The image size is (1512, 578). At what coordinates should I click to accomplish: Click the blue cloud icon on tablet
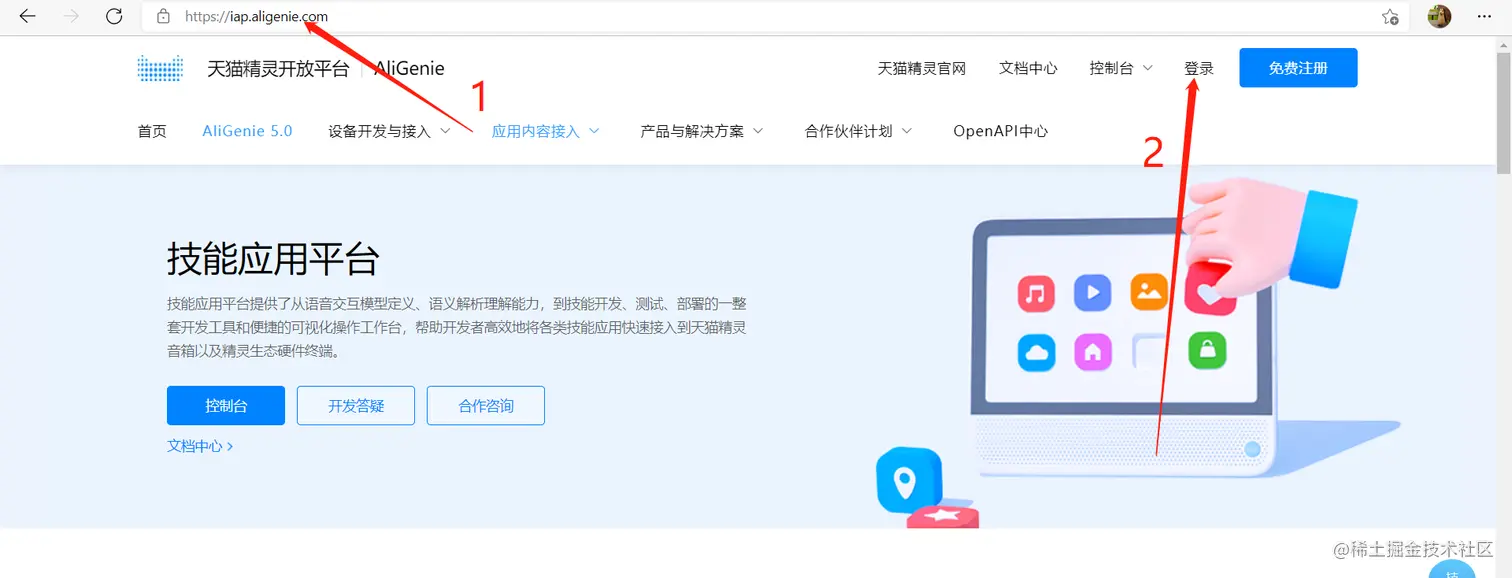(1037, 352)
